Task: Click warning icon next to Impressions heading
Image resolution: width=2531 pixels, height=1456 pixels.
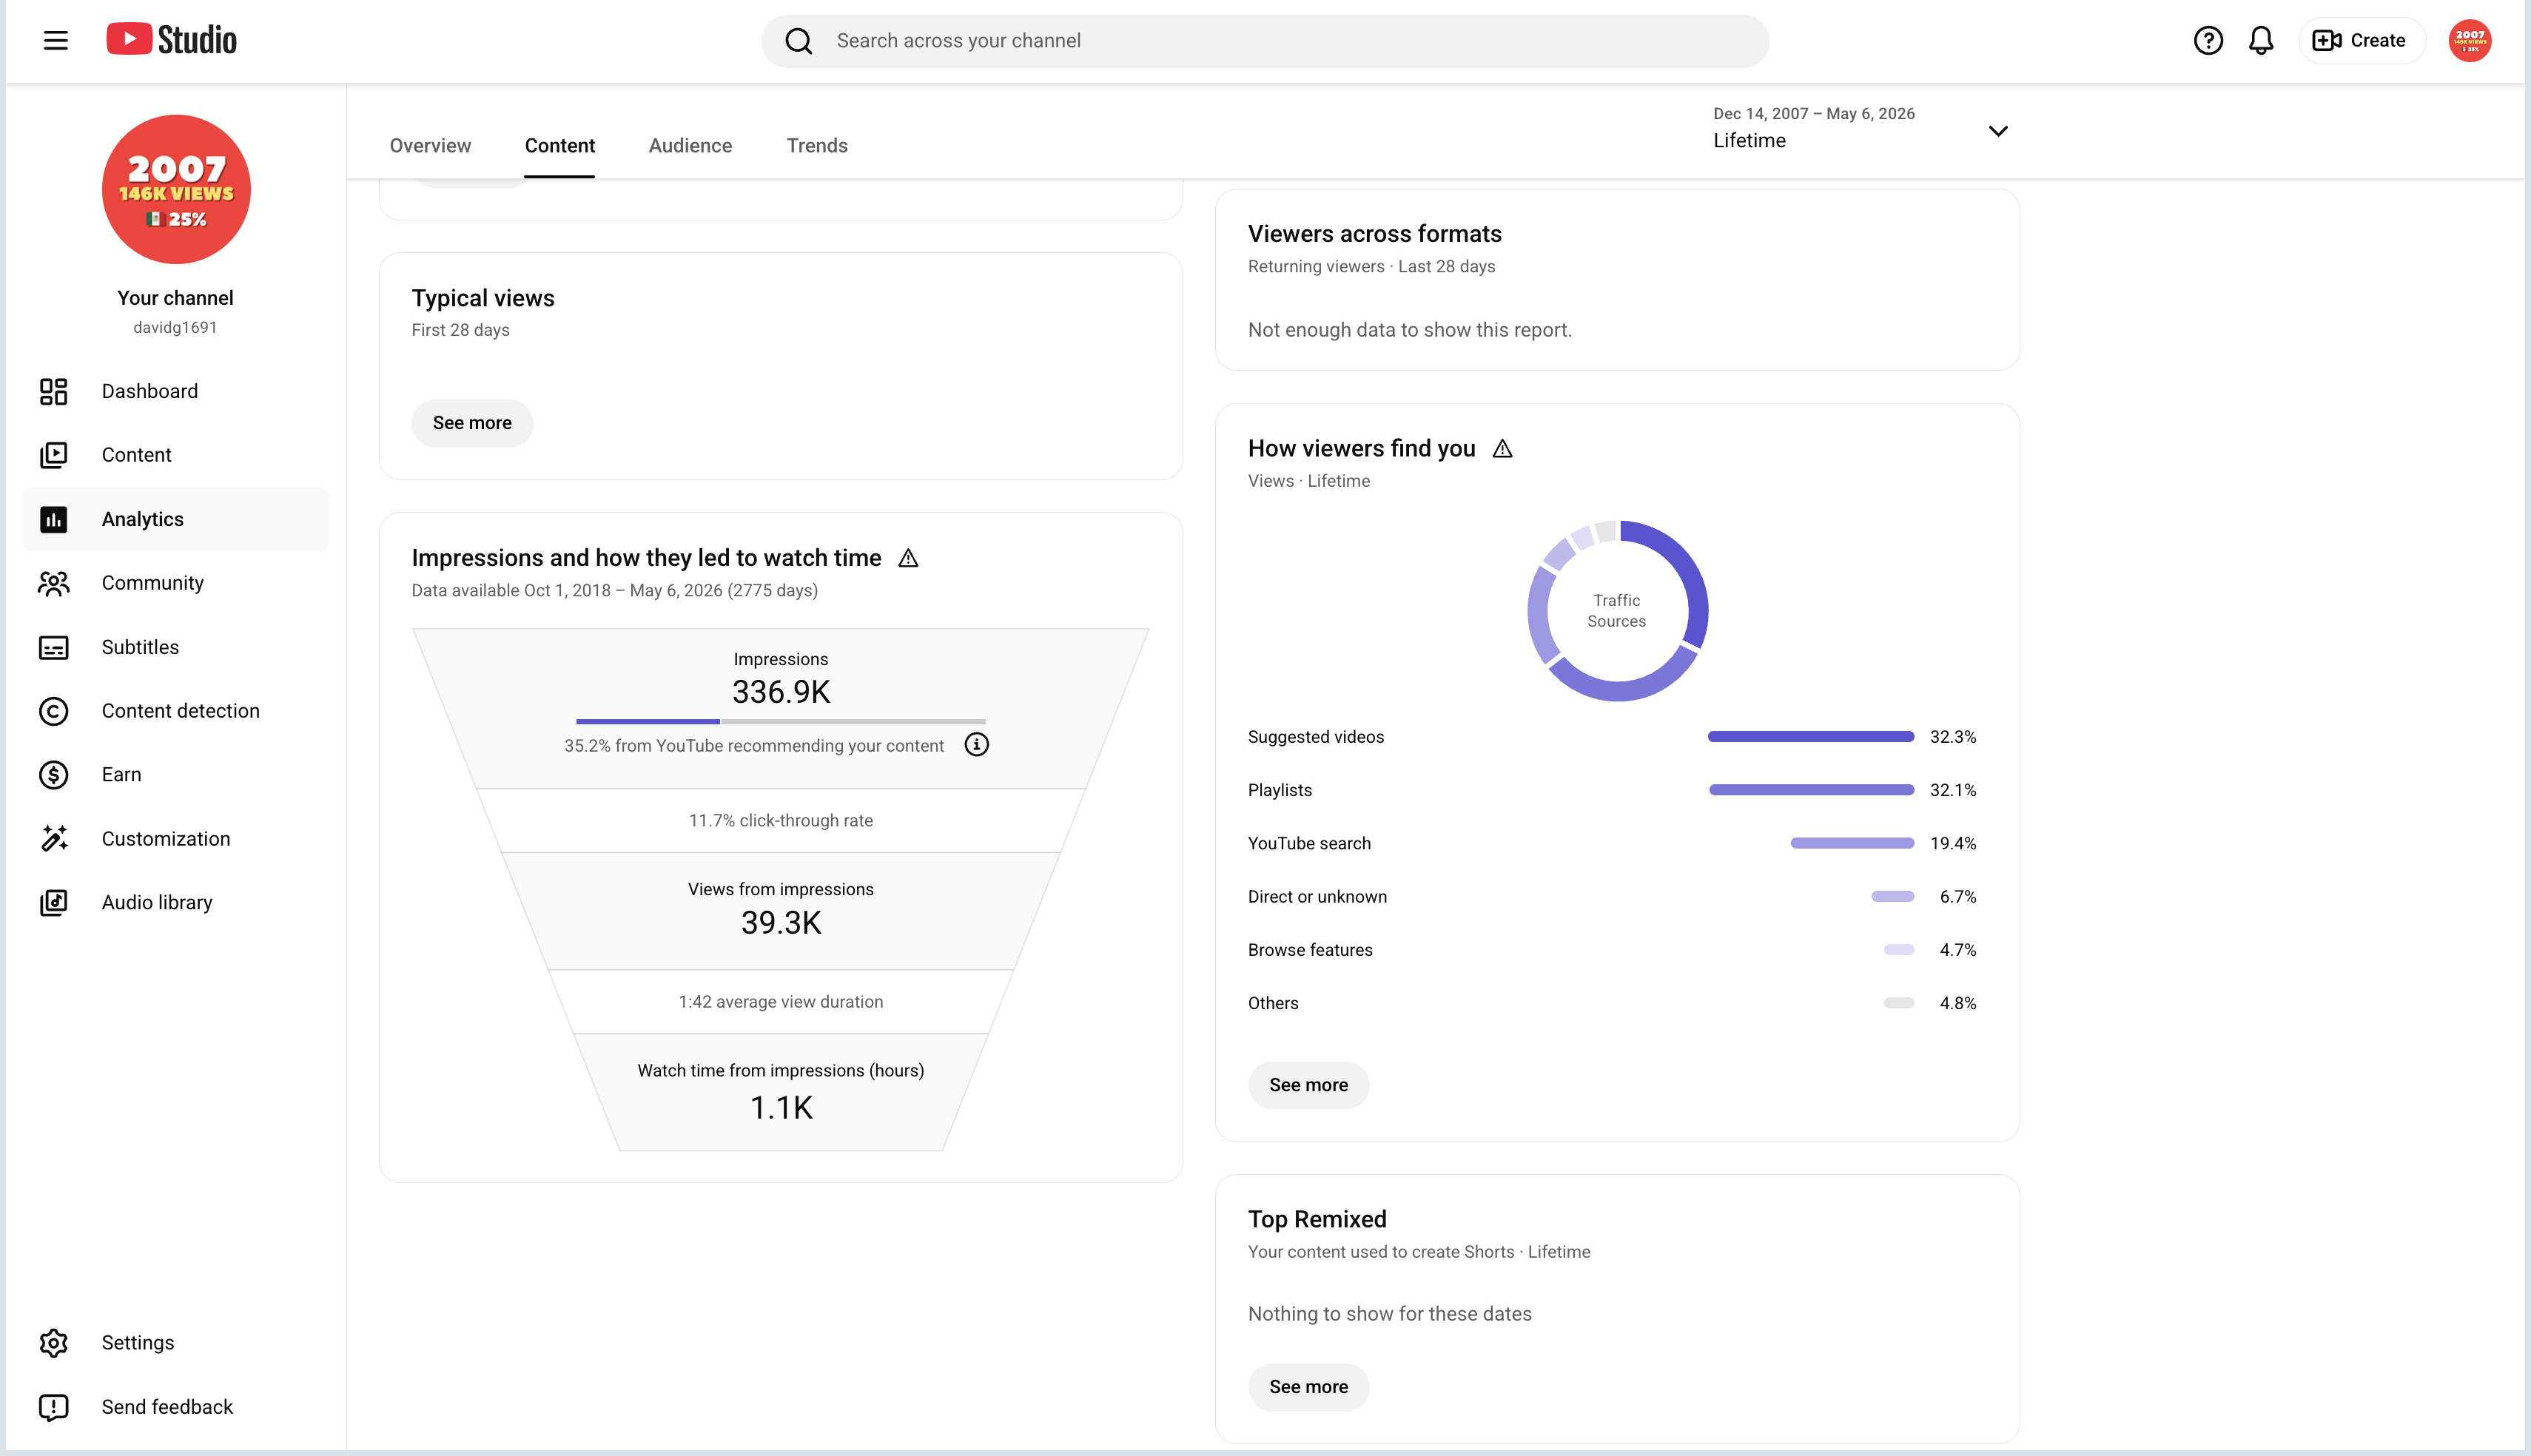Action: 908,558
